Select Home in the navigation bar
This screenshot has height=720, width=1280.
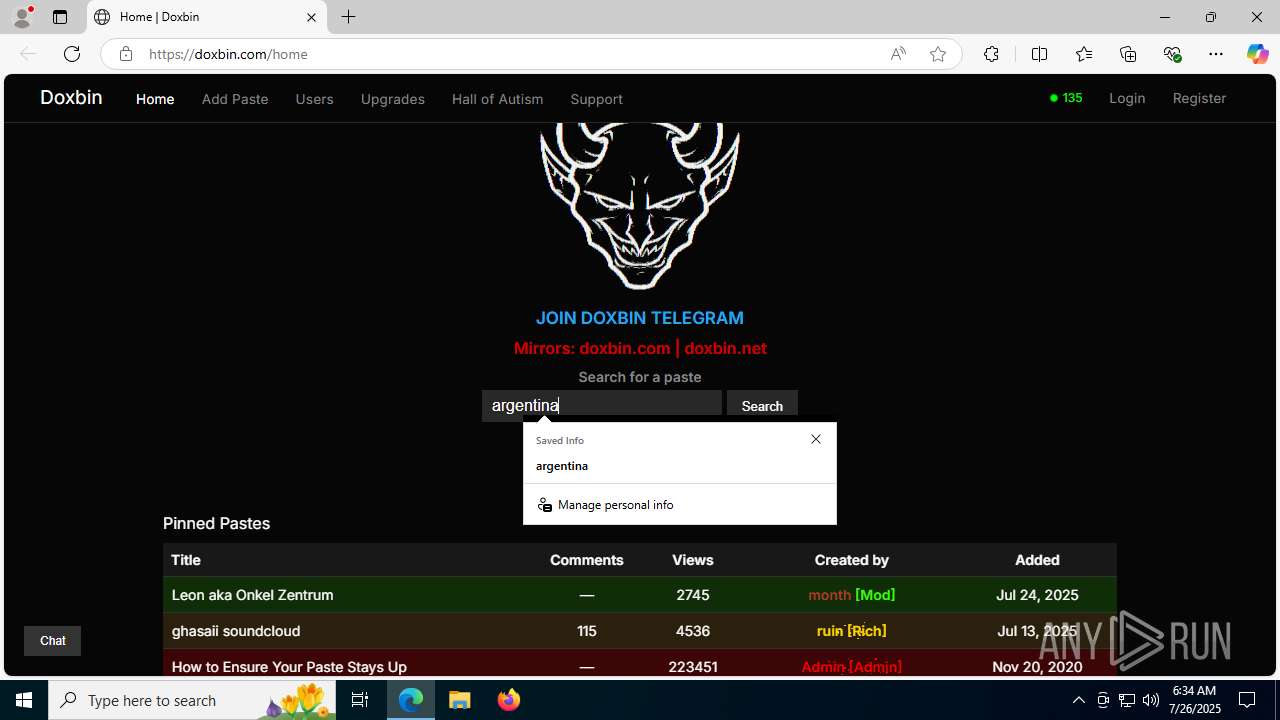[x=155, y=99]
